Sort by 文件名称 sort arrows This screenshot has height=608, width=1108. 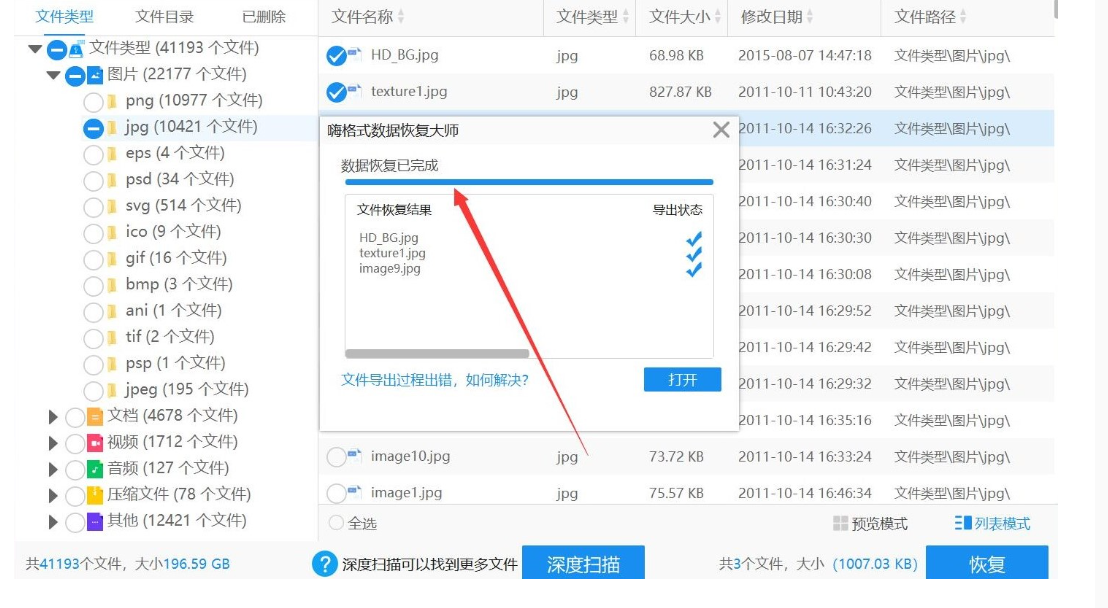pyautogui.click(x=401, y=17)
